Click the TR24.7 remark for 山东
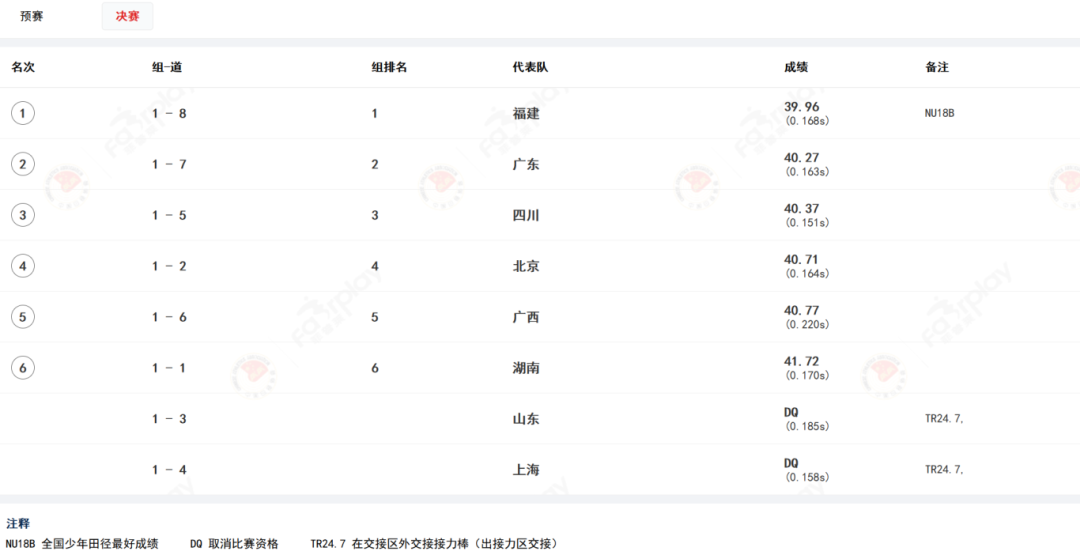The image size is (1080, 555). coord(944,419)
